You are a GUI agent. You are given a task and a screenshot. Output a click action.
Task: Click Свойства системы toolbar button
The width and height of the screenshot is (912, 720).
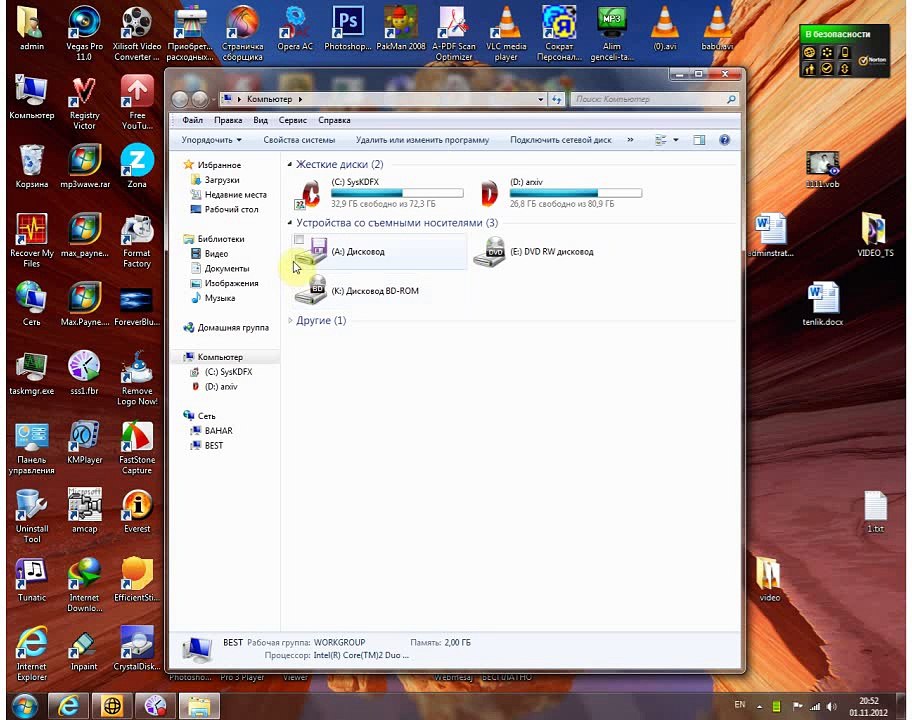(x=299, y=140)
